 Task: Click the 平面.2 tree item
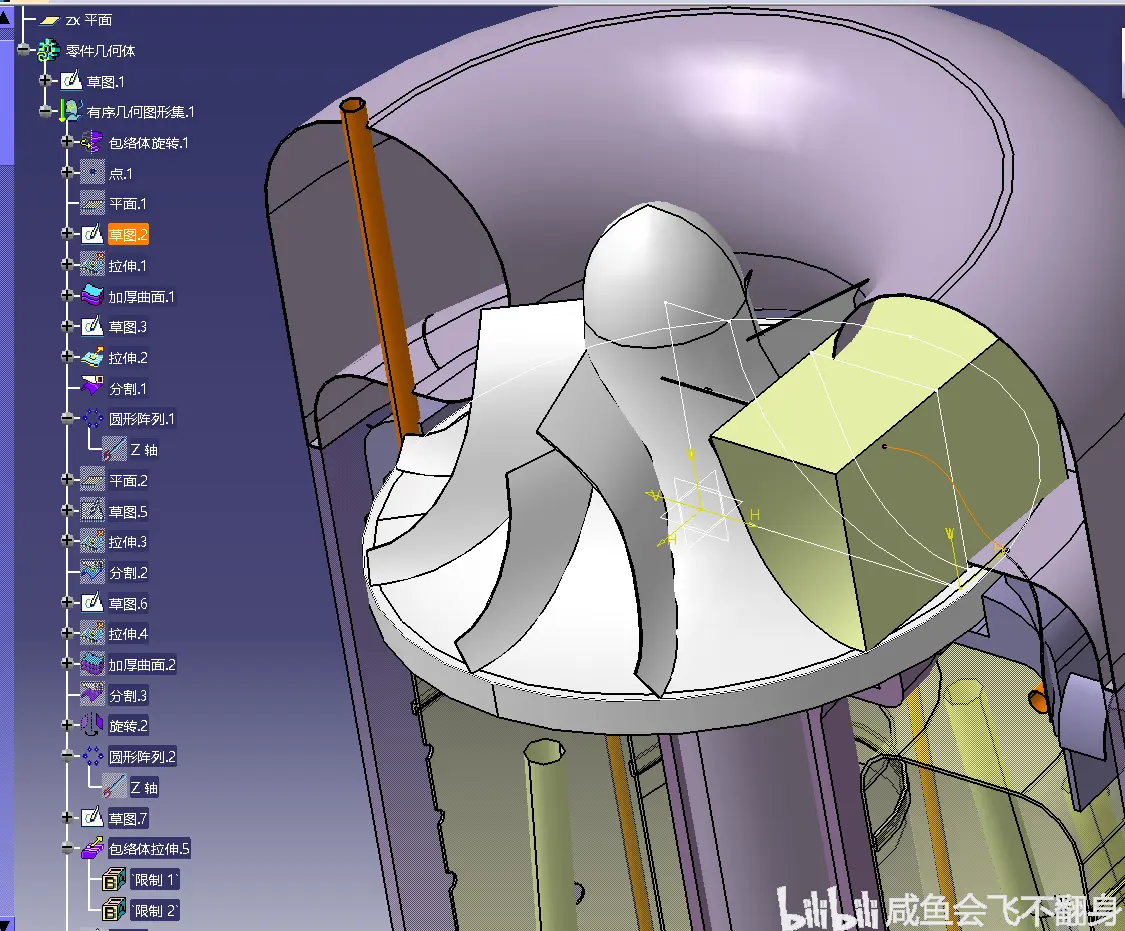click(128, 481)
